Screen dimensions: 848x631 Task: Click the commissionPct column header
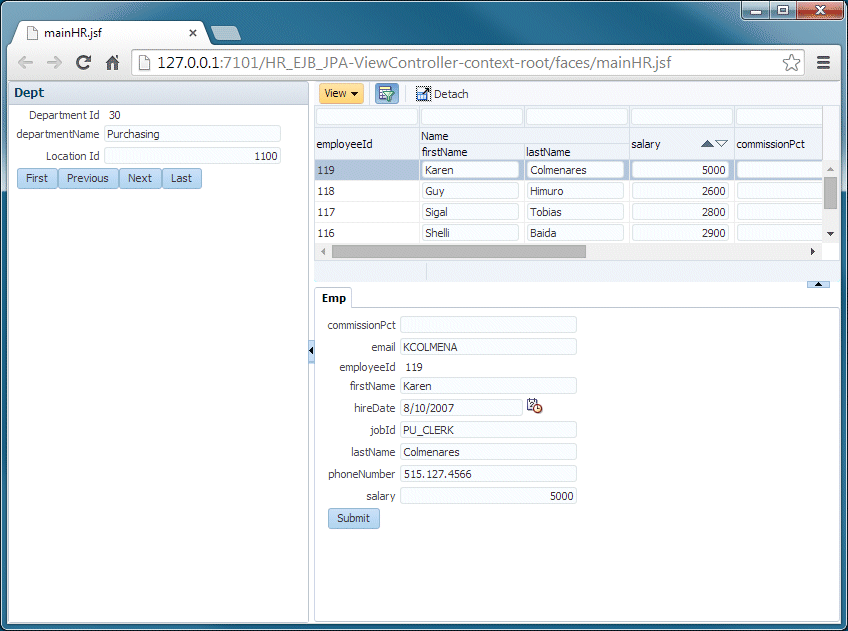tap(778, 144)
